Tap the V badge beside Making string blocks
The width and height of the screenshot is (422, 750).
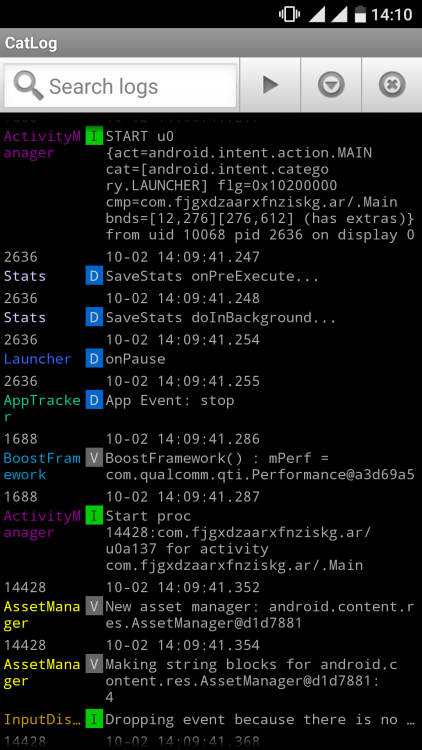coord(94,664)
